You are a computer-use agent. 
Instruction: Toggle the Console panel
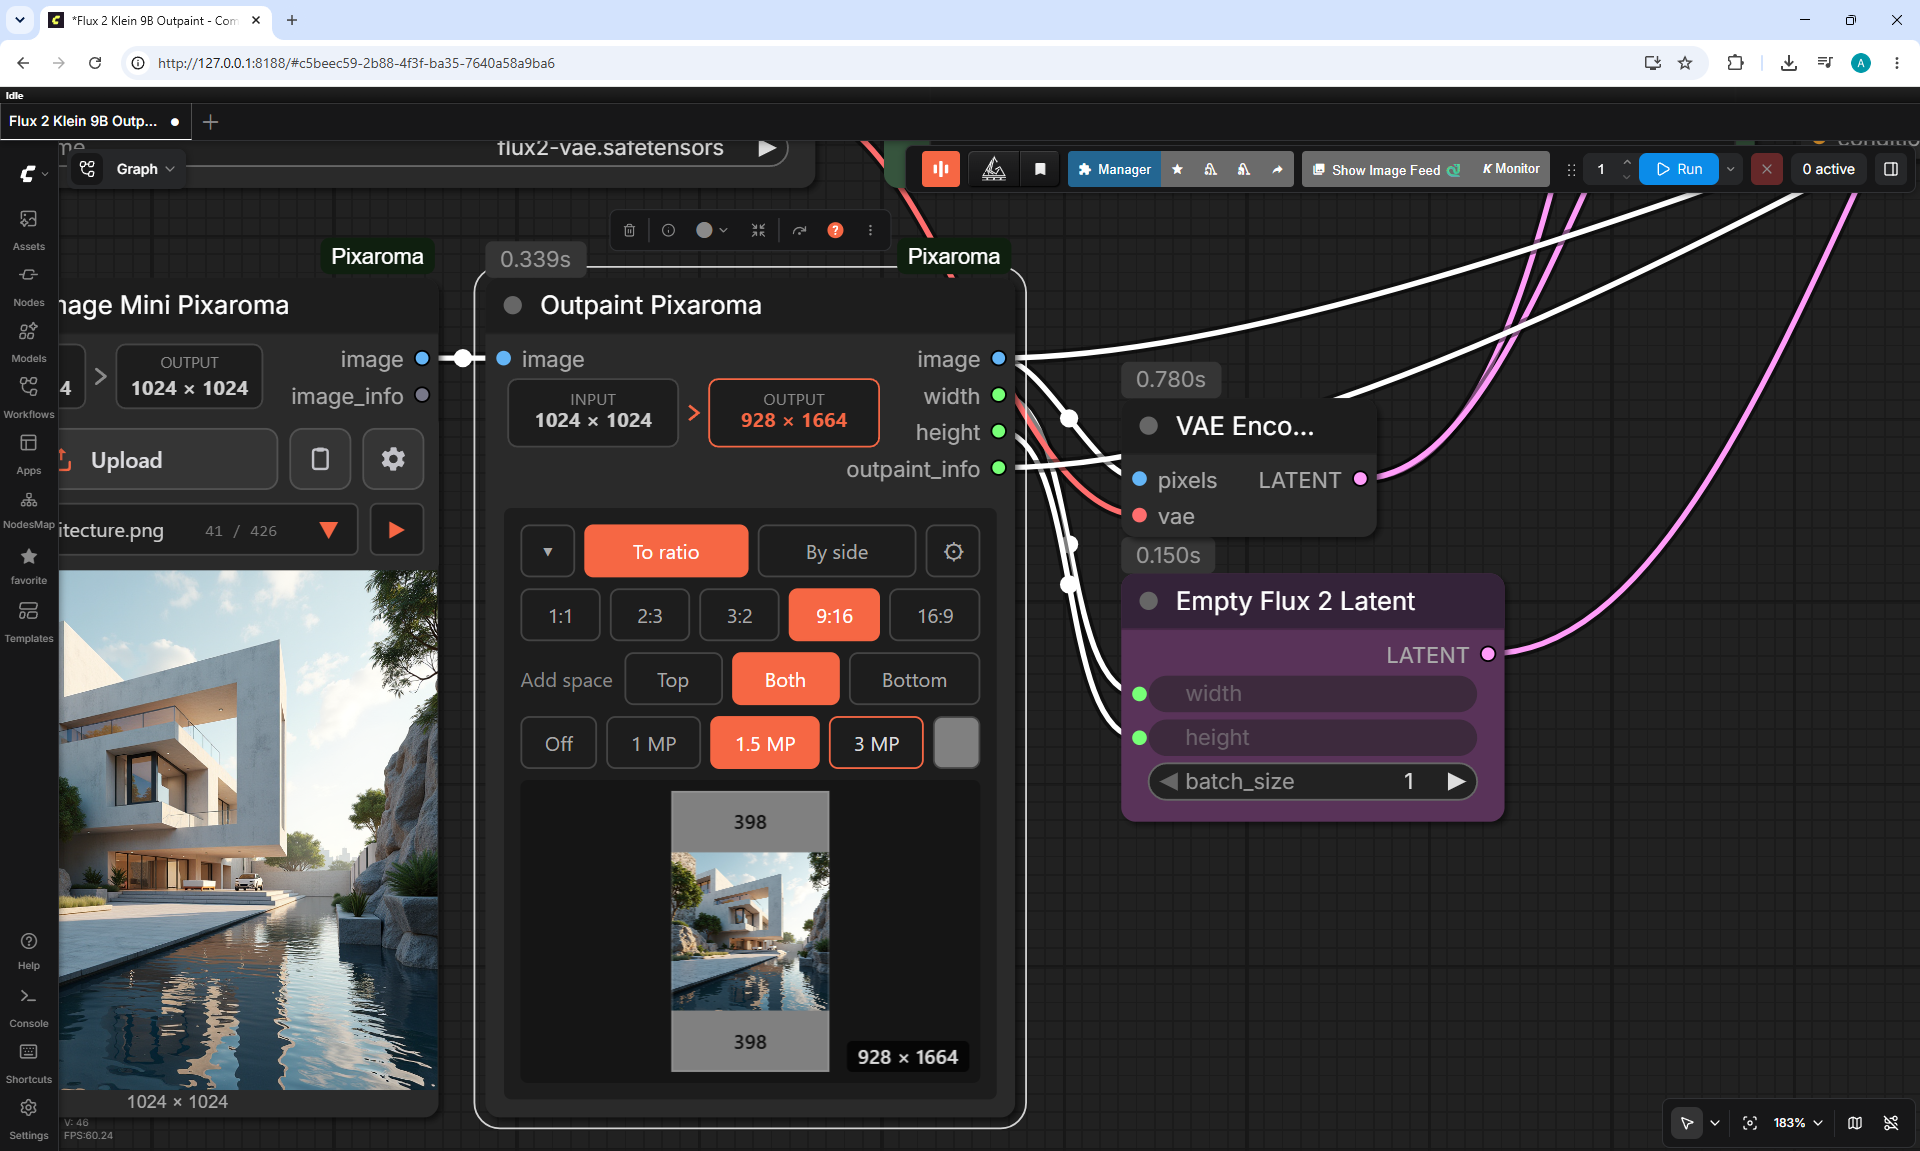click(28, 1007)
